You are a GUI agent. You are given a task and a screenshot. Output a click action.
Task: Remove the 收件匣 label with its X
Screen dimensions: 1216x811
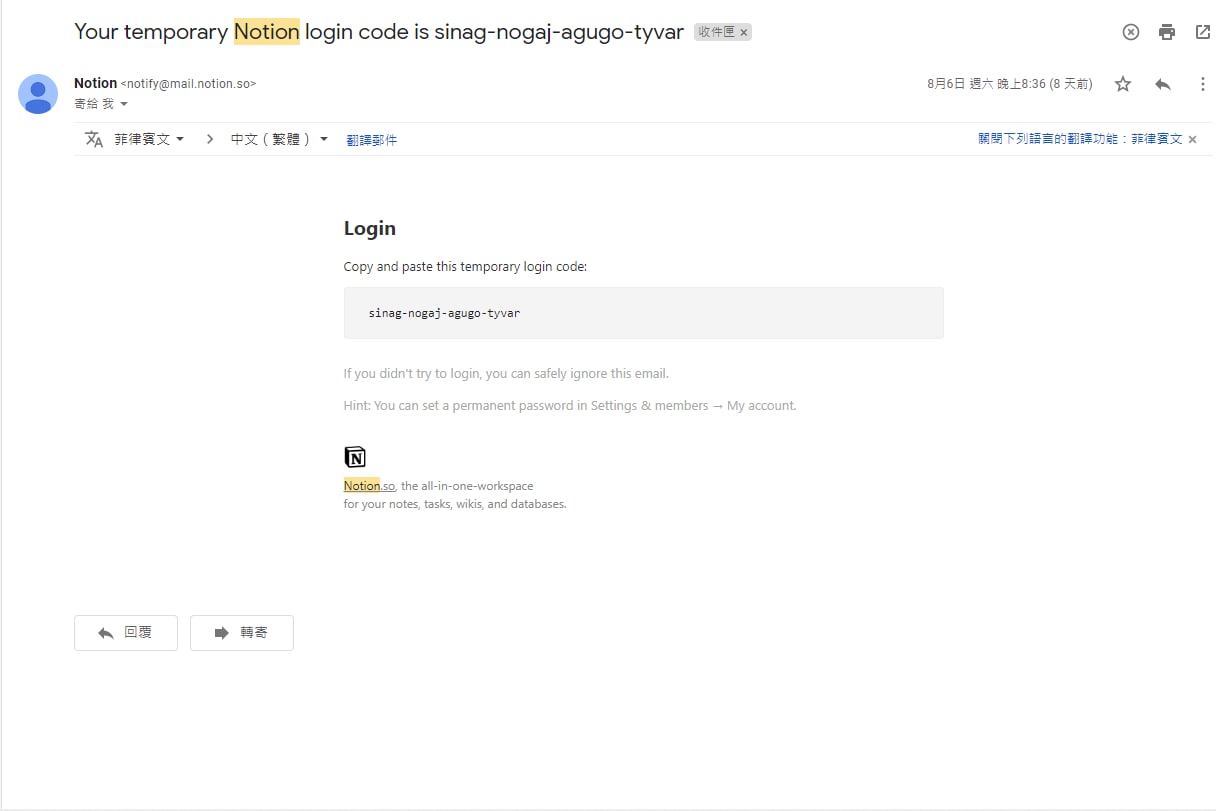click(743, 32)
